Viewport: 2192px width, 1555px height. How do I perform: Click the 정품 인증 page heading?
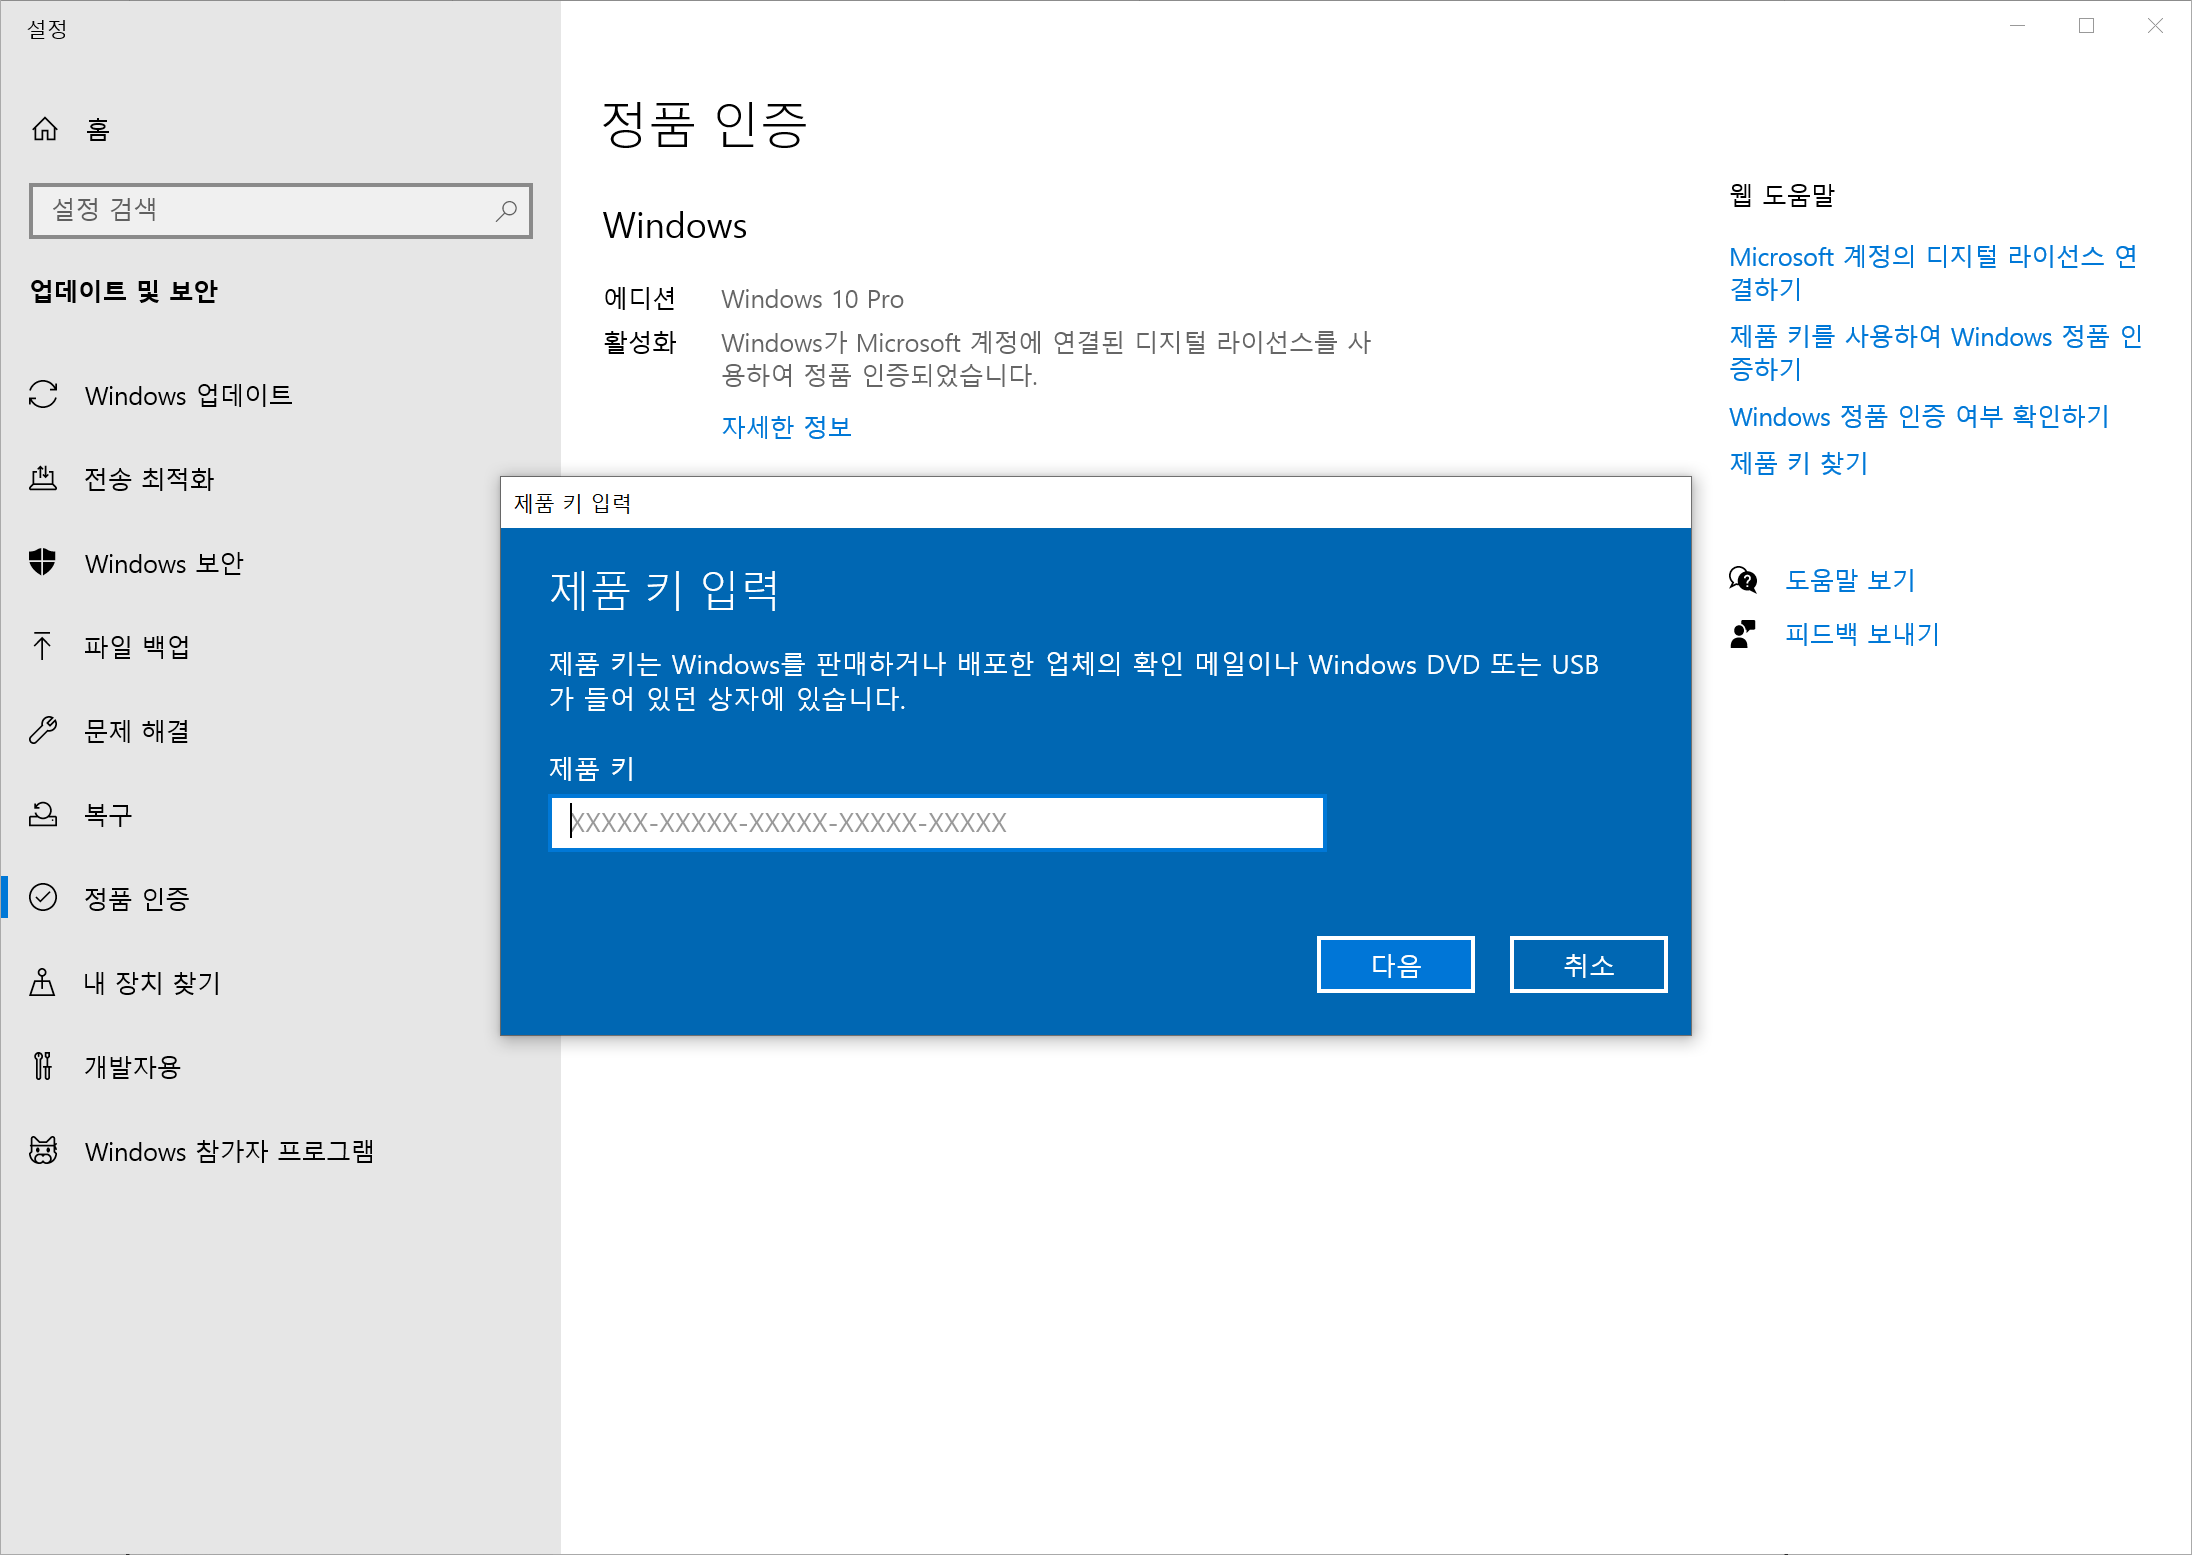click(703, 125)
